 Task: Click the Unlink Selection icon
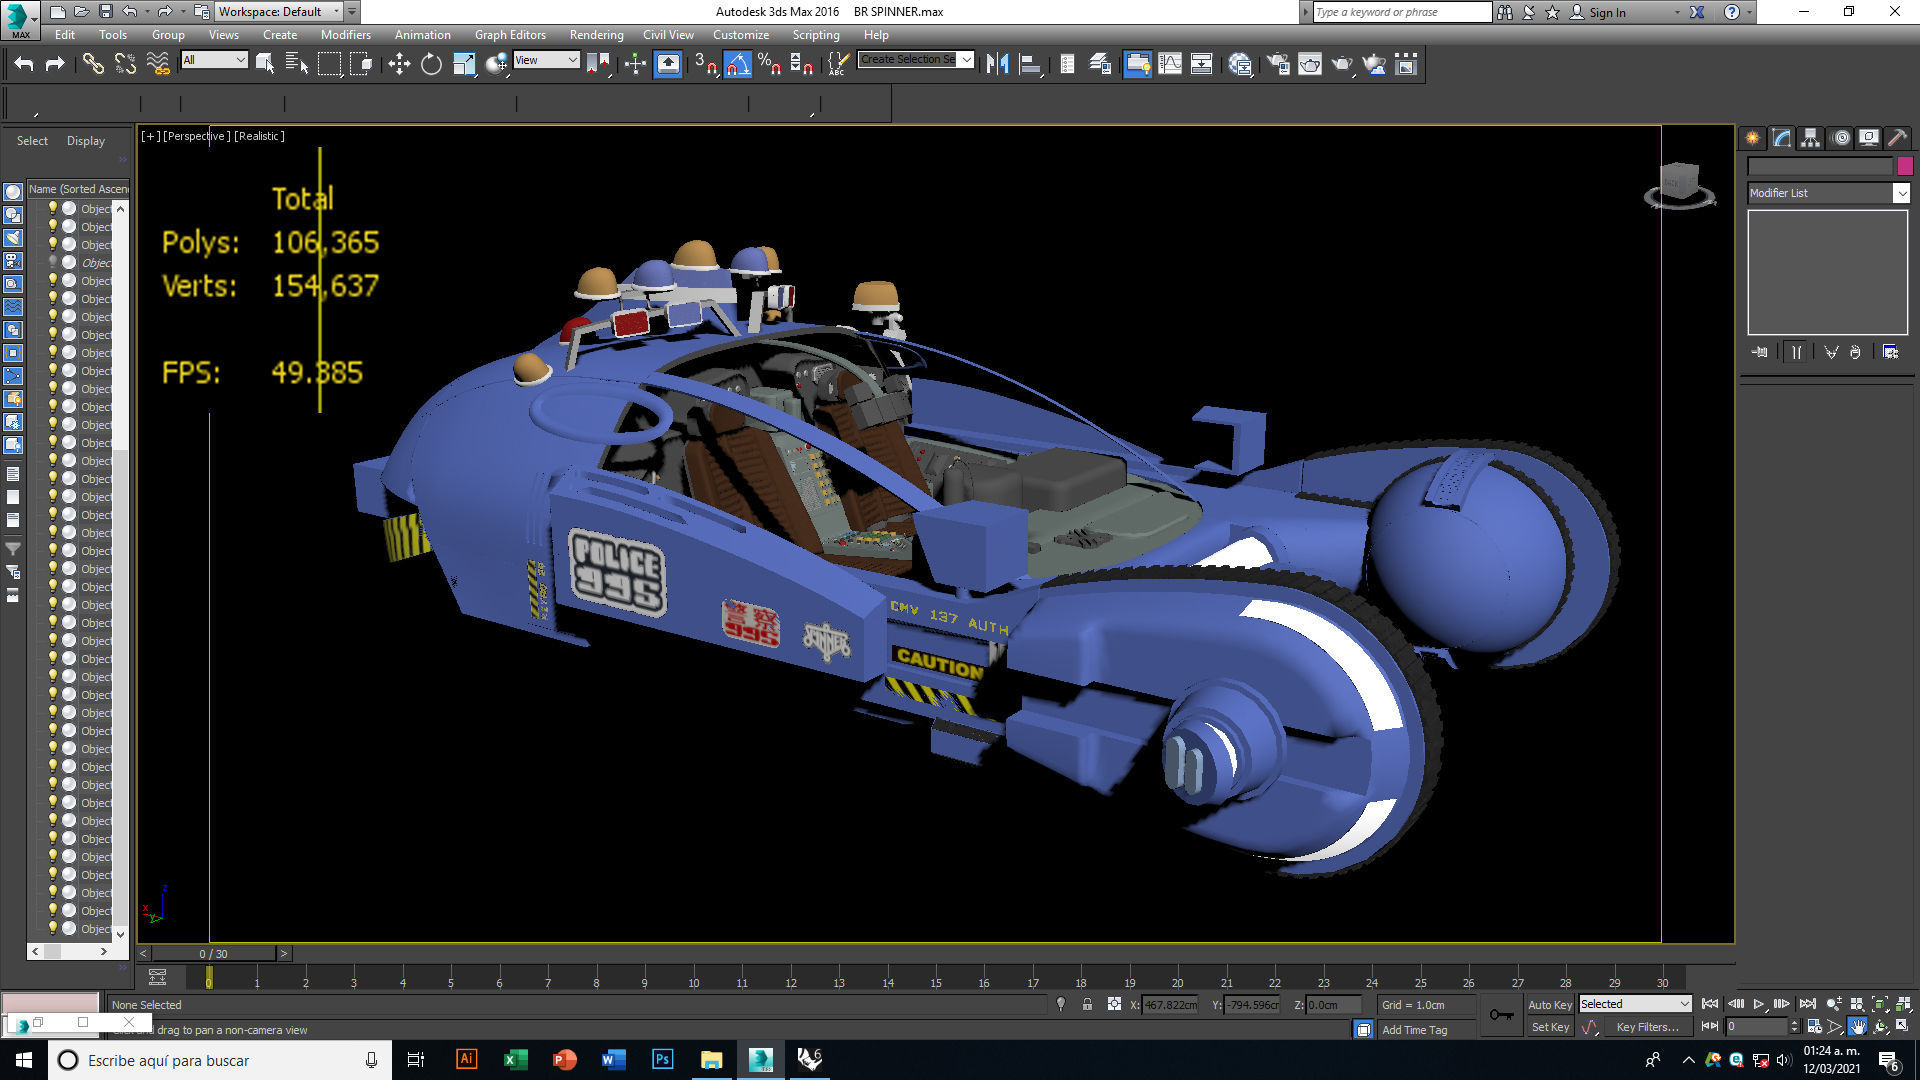point(125,64)
